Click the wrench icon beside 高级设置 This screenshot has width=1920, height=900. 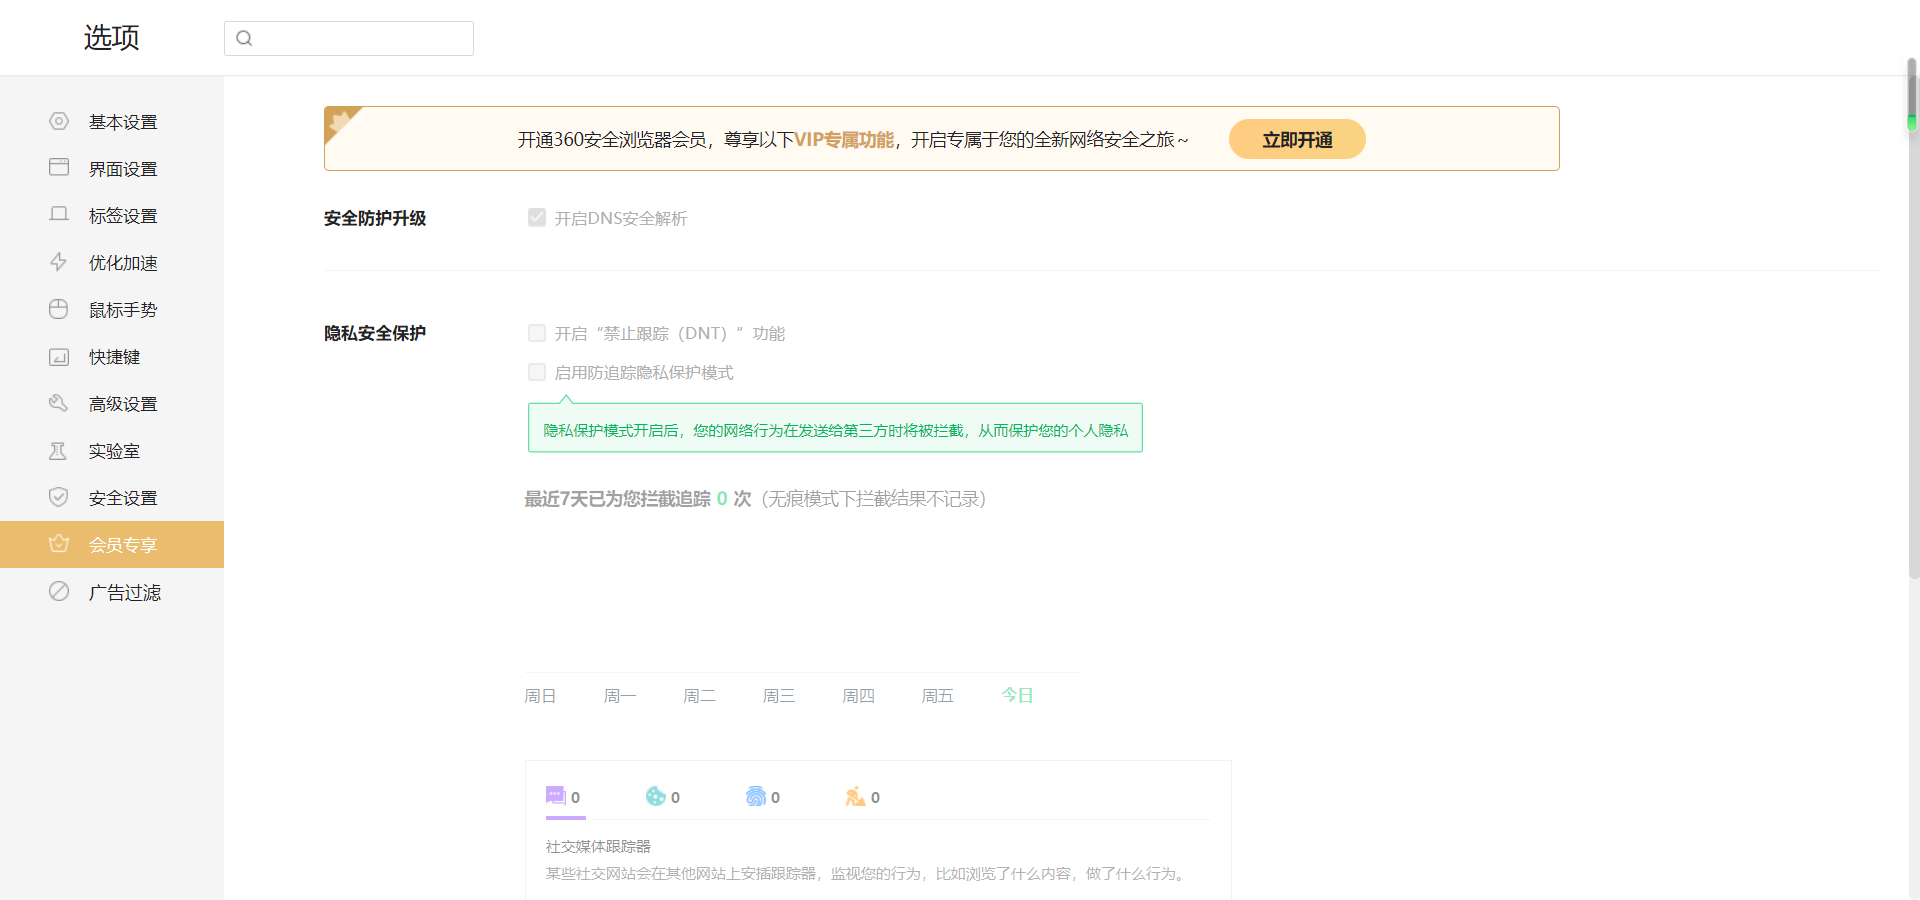coord(58,403)
